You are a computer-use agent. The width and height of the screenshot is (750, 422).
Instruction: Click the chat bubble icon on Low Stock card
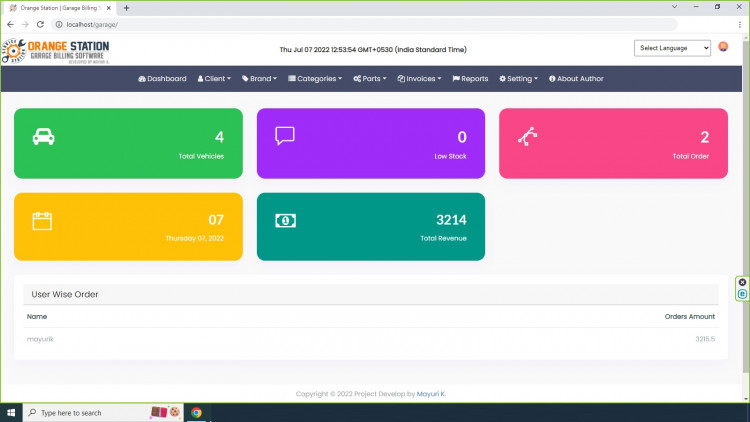point(285,136)
